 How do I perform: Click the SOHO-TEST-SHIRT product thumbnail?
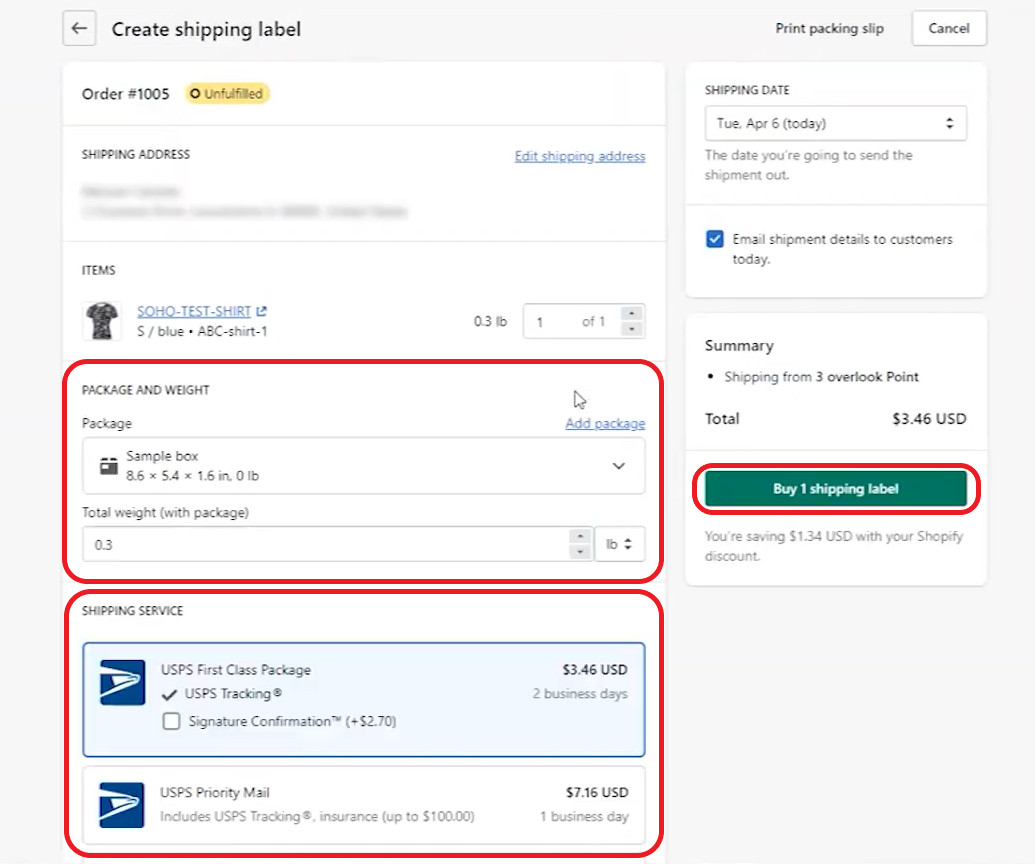[101, 321]
